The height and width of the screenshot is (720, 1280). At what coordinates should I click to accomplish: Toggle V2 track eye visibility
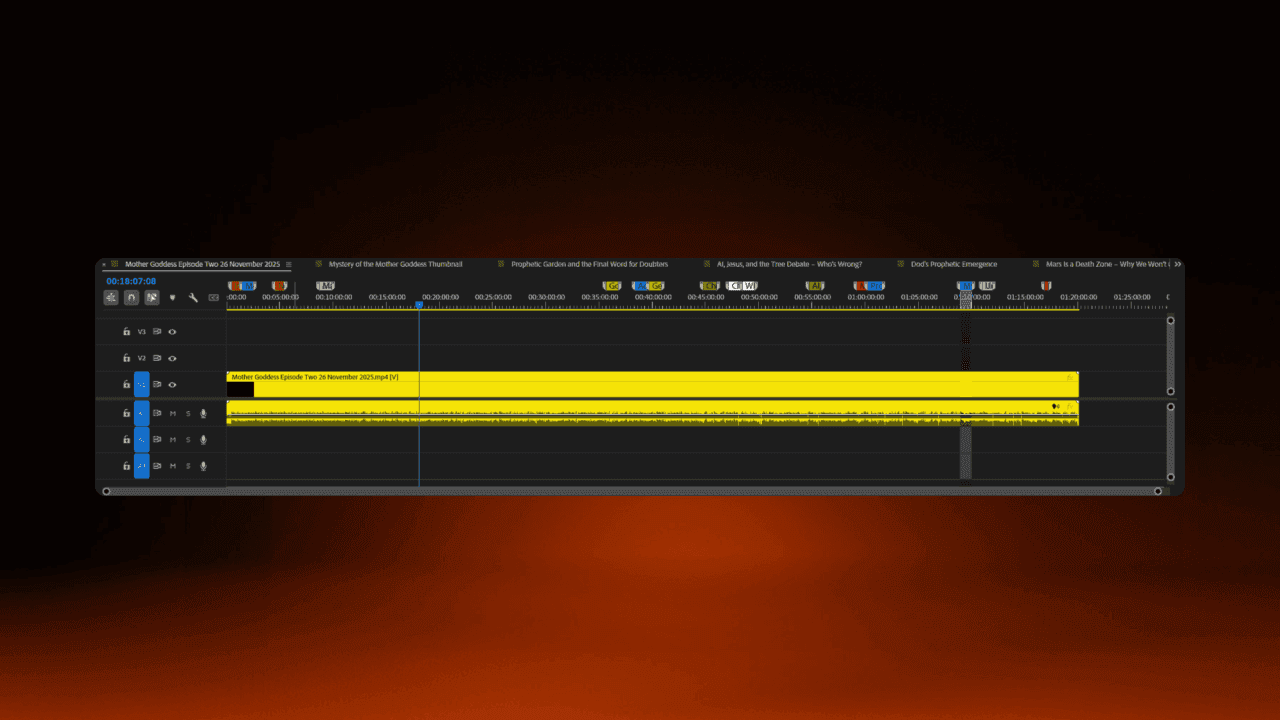tap(172, 358)
